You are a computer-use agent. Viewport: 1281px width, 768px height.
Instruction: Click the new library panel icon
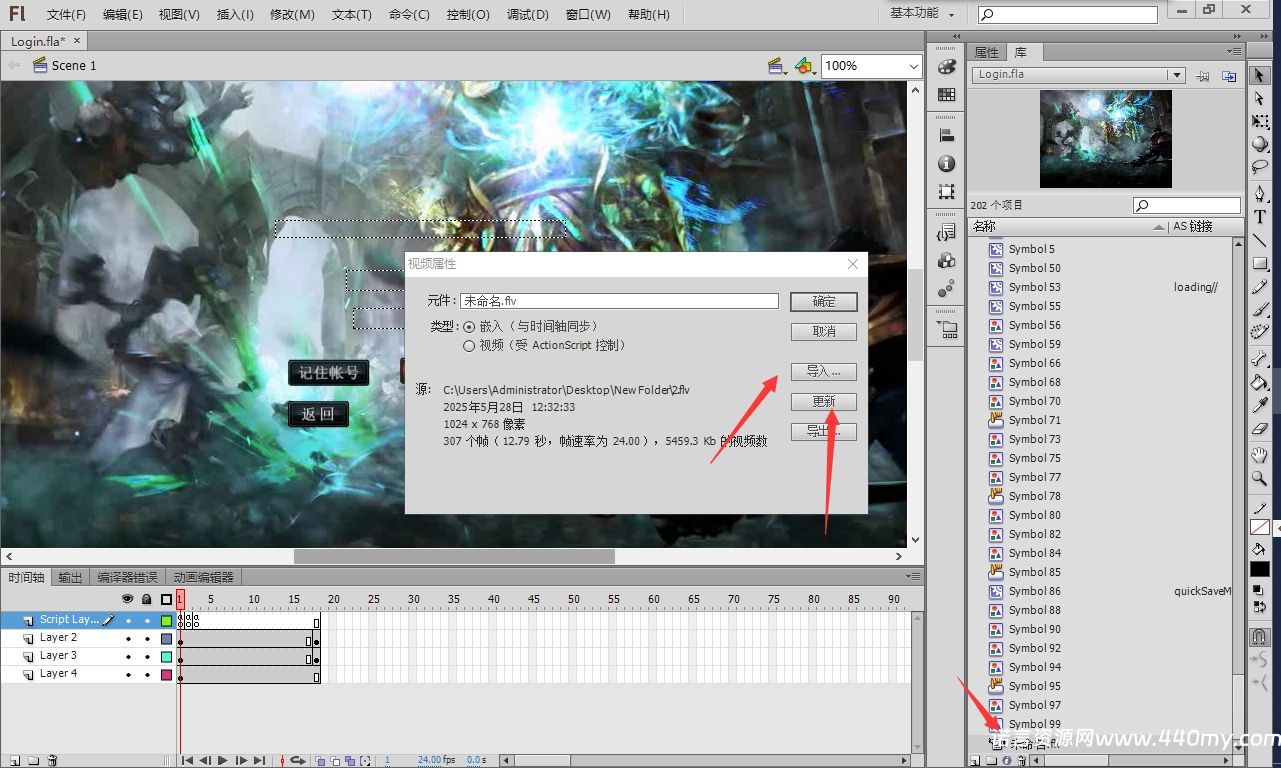(1229, 76)
